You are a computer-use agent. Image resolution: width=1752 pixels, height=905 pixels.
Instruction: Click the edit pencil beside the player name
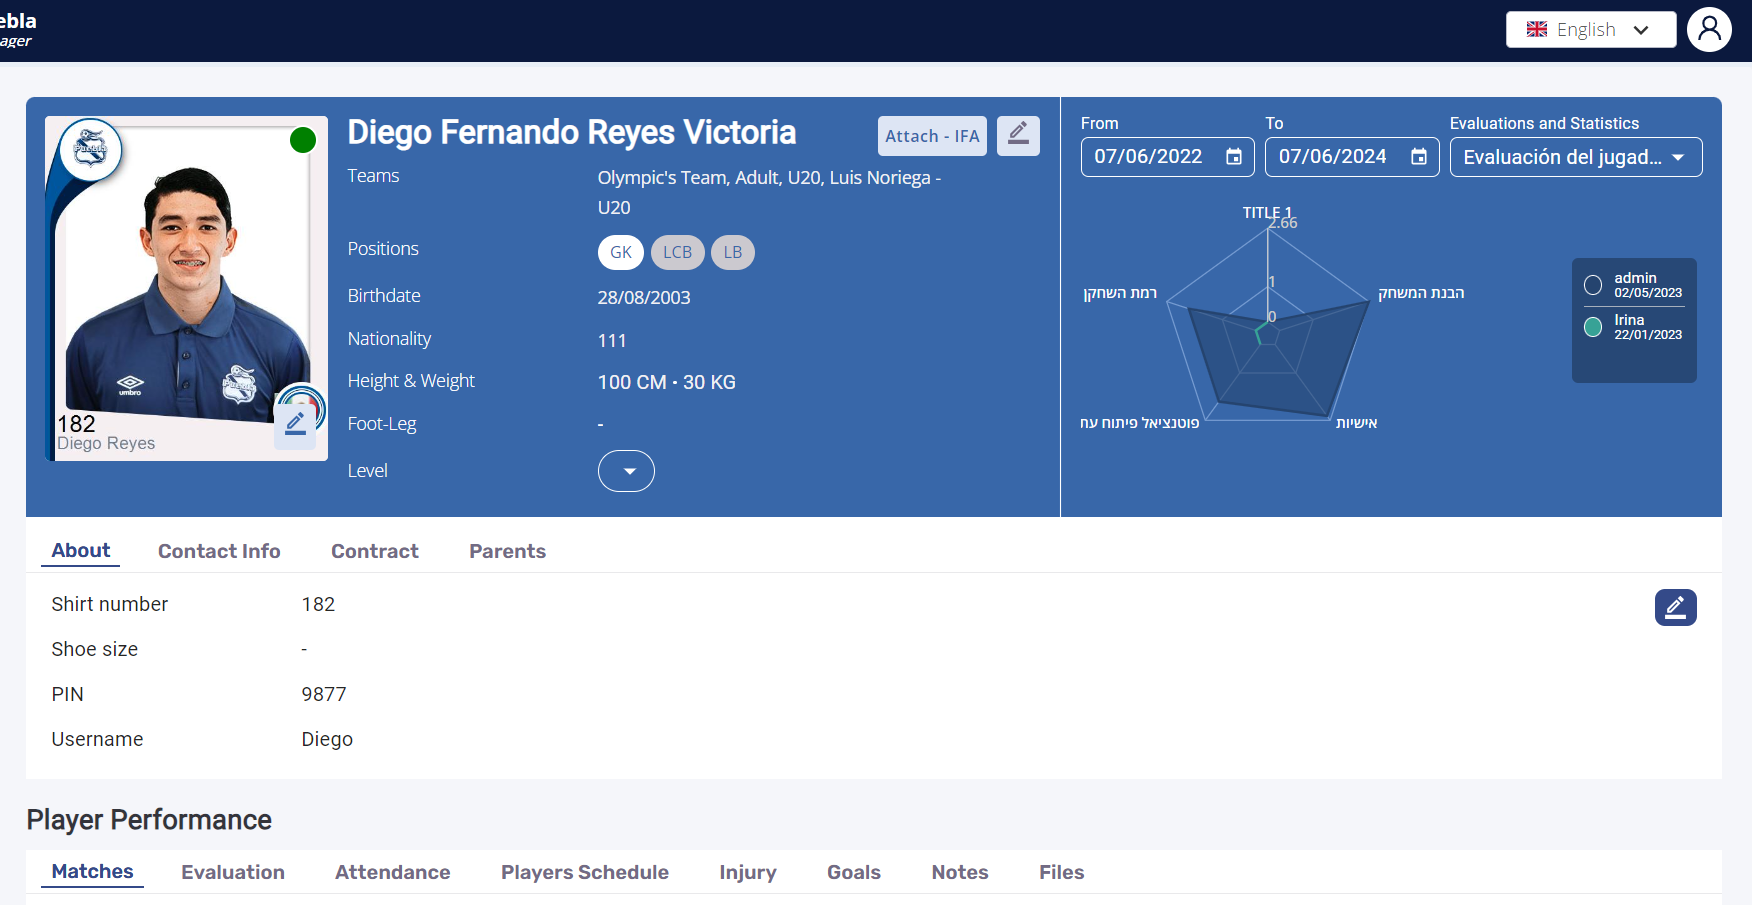point(1018,135)
